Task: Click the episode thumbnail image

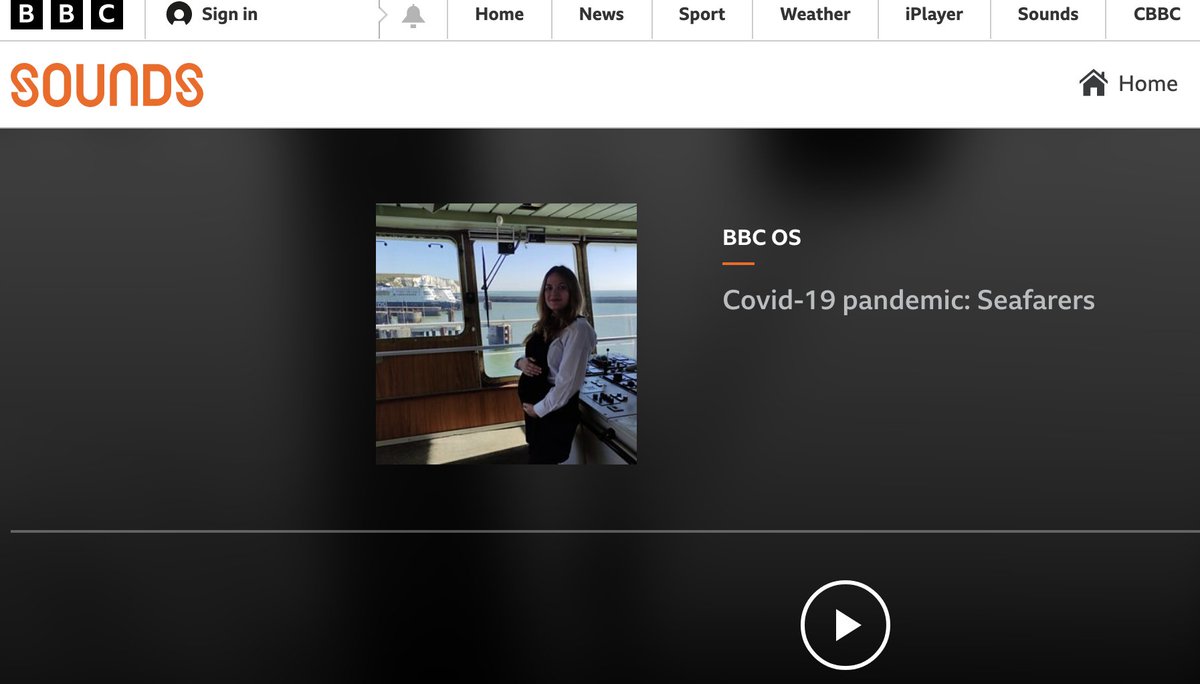Action: click(x=506, y=334)
